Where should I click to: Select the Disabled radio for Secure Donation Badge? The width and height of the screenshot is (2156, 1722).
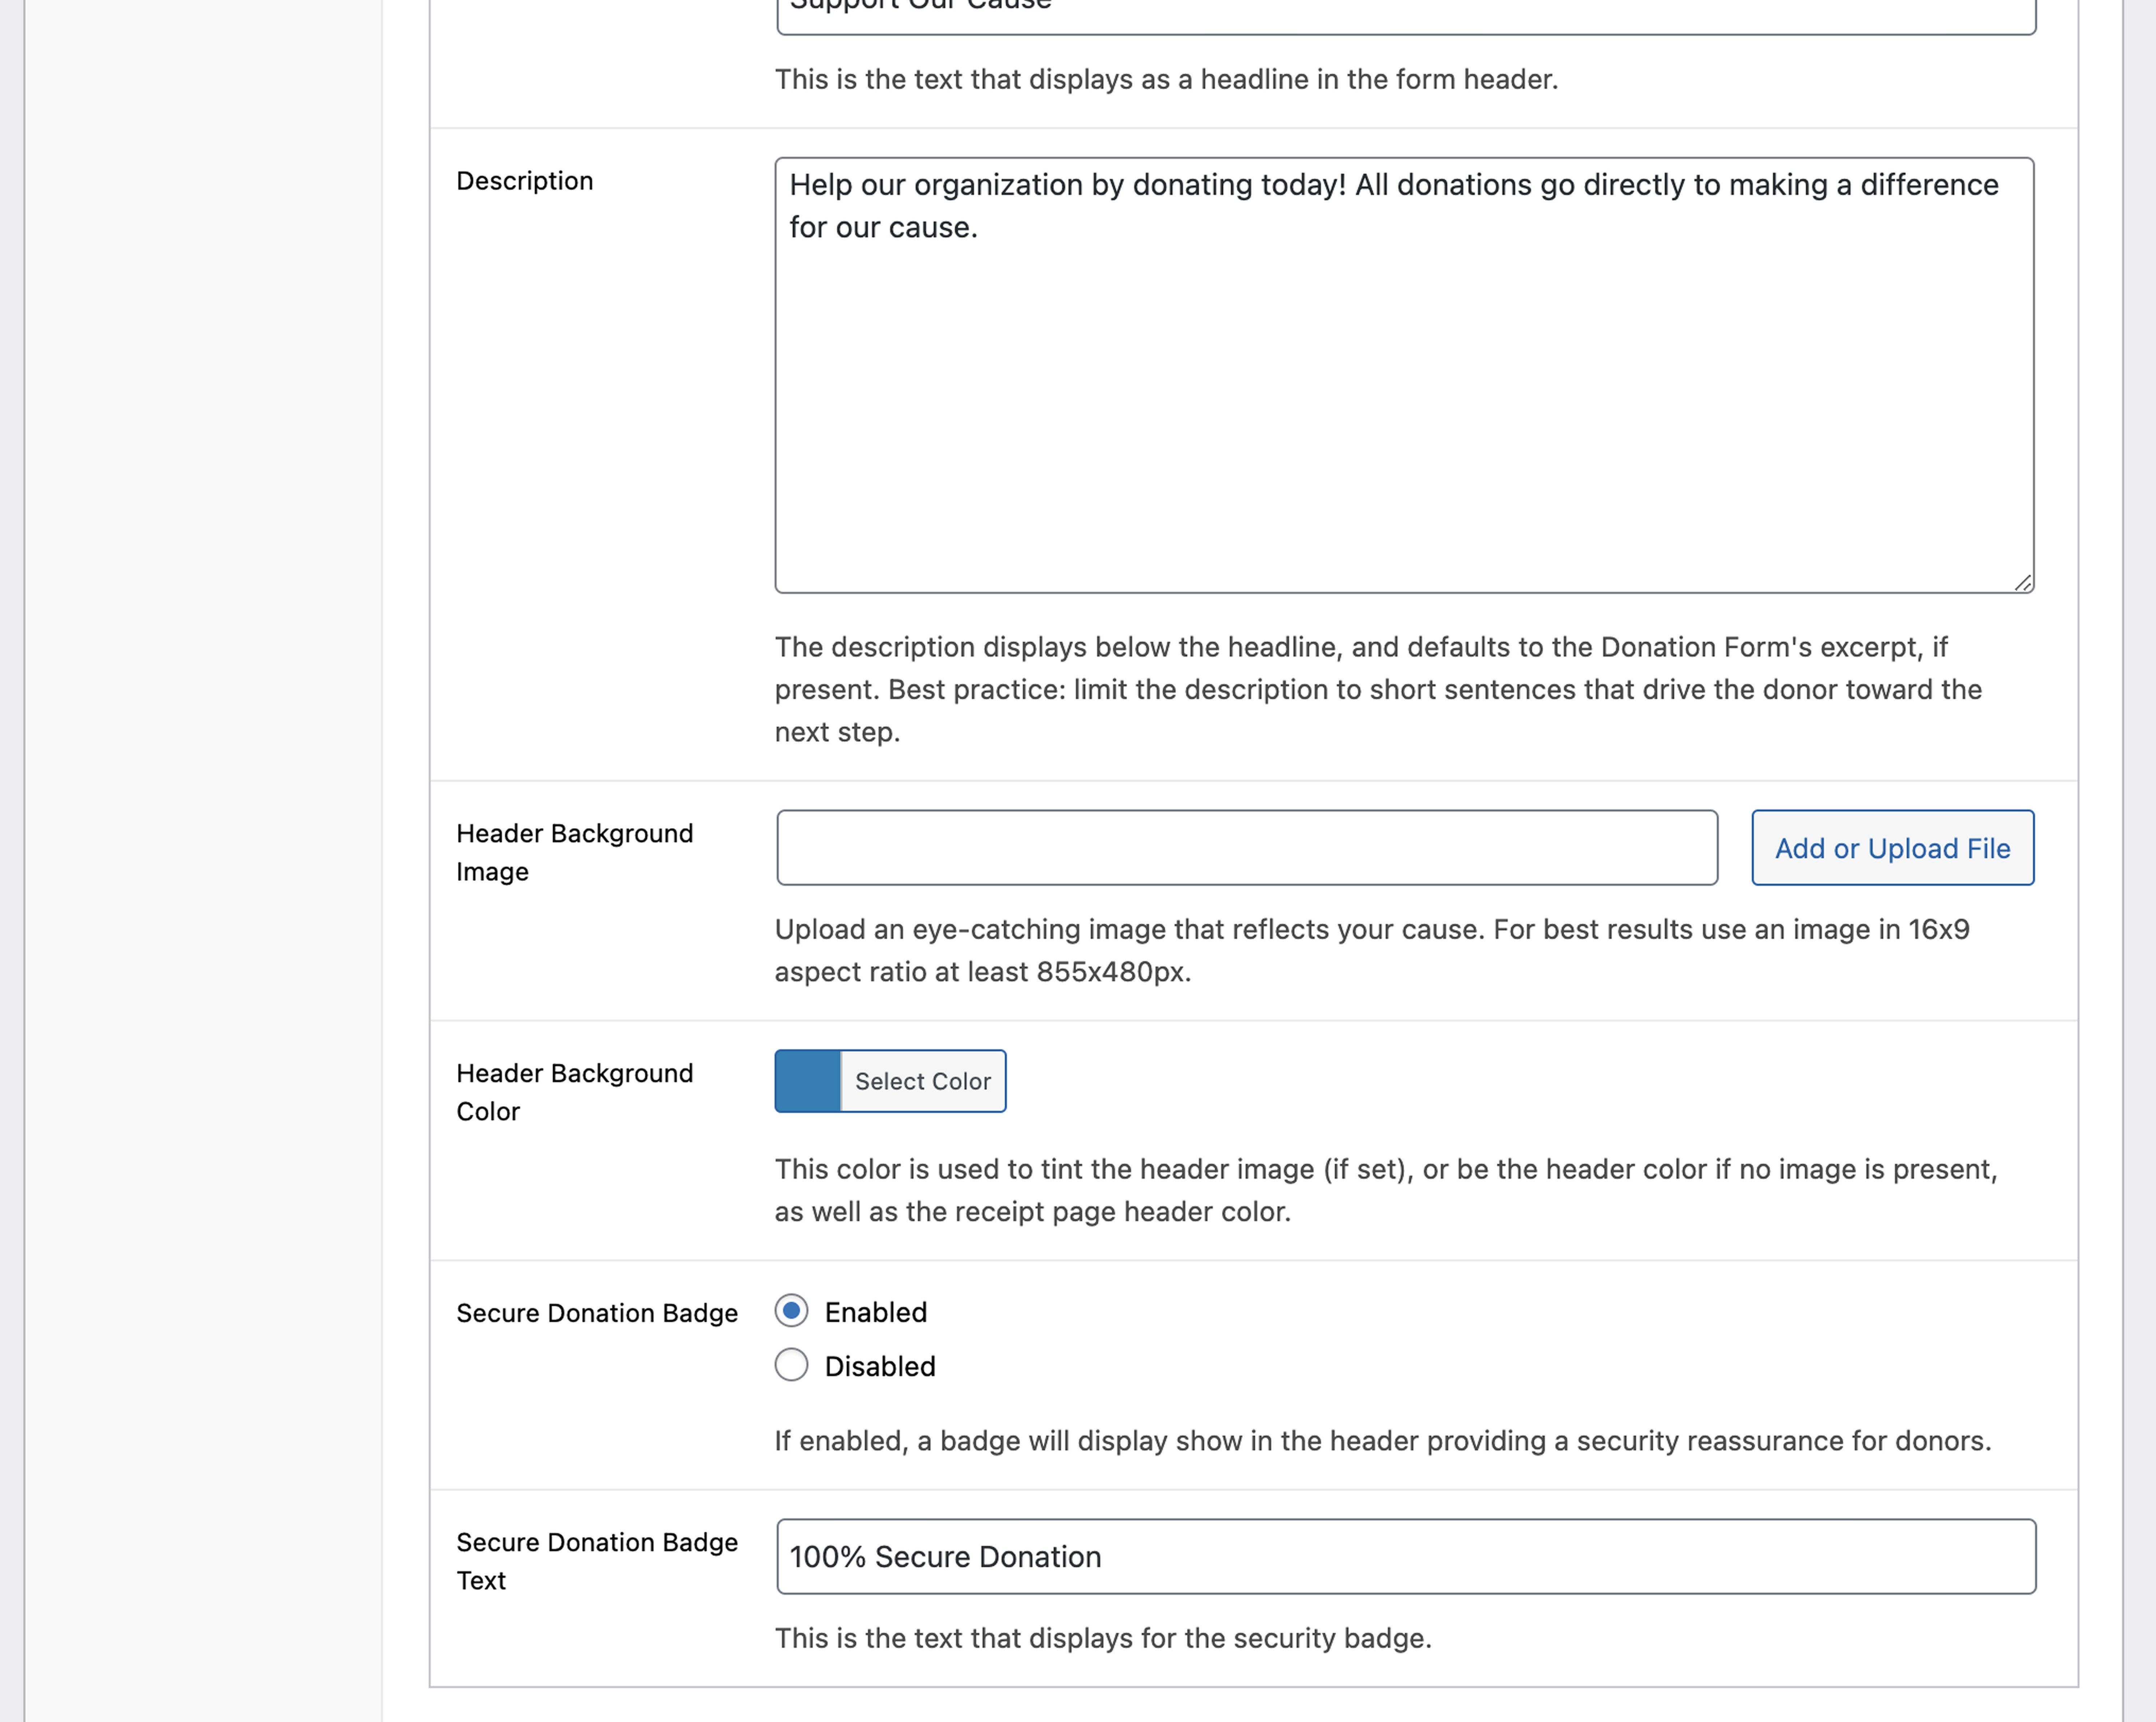pyautogui.click(x=791, y=1365)
